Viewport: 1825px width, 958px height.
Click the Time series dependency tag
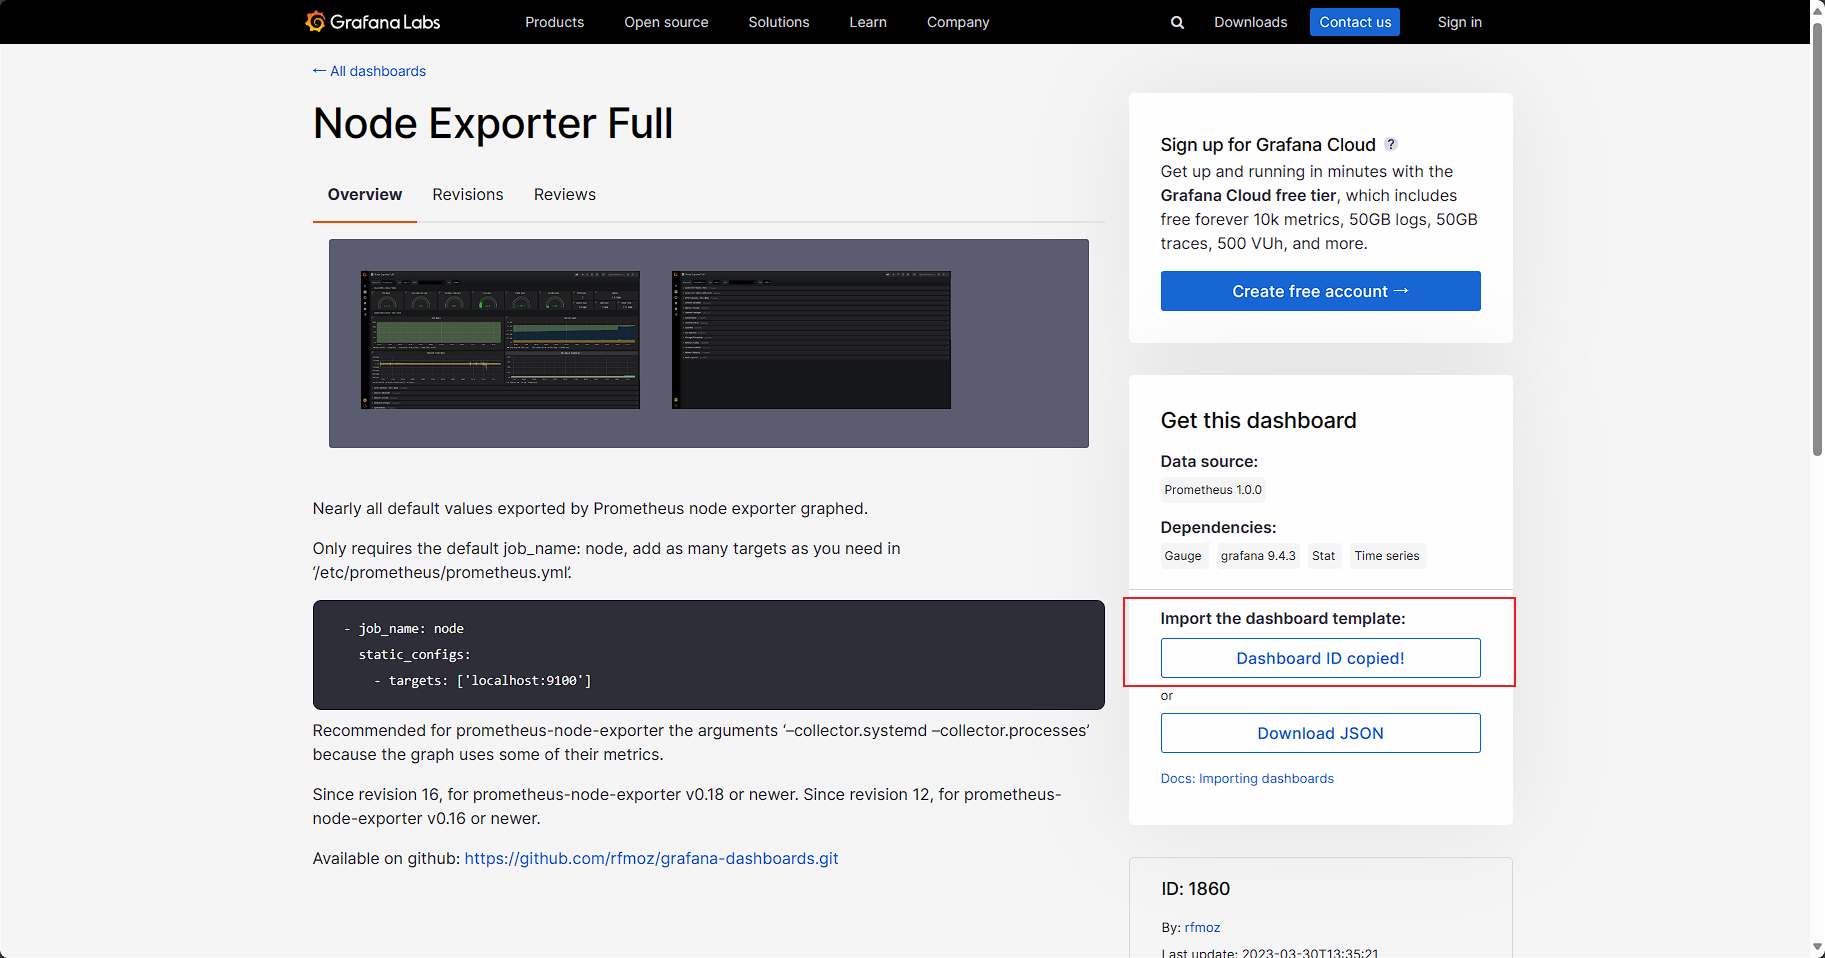[1387, 556]
